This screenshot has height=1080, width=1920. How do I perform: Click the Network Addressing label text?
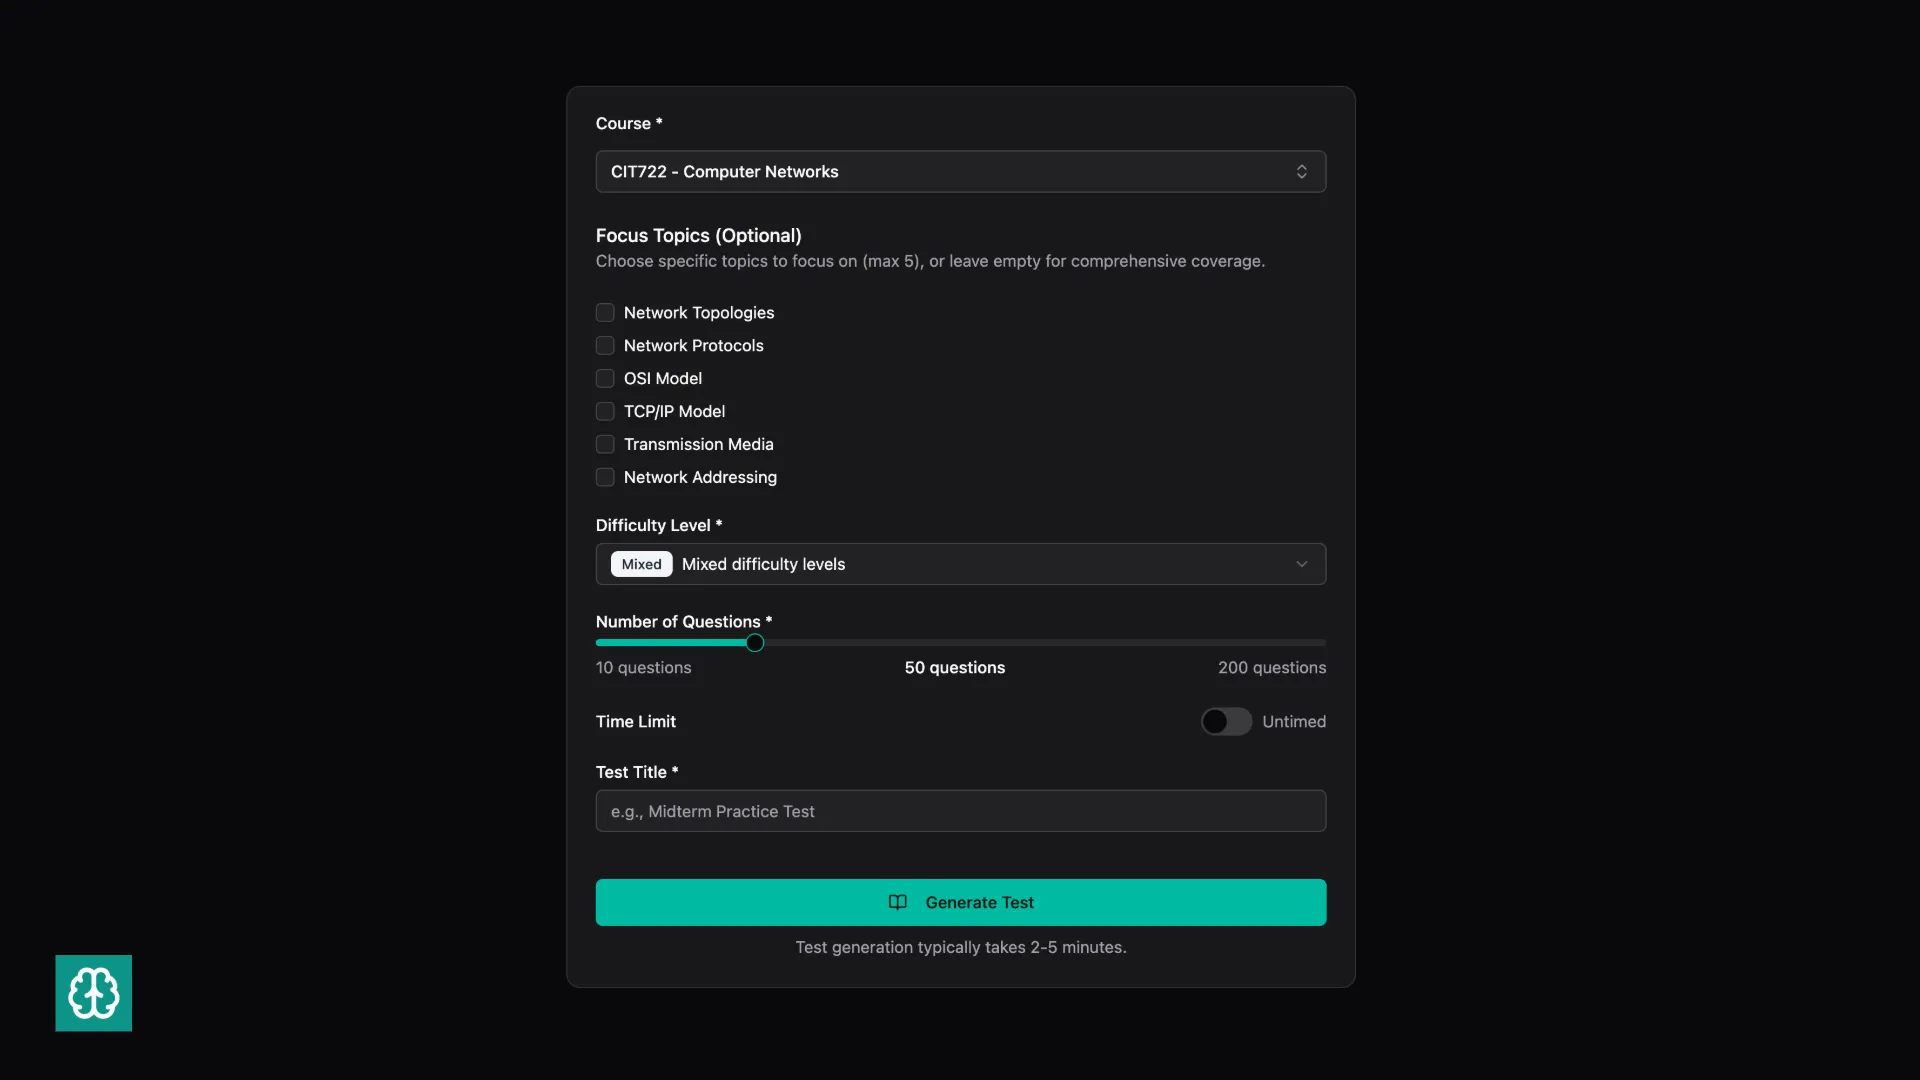[x=700, y=478]
